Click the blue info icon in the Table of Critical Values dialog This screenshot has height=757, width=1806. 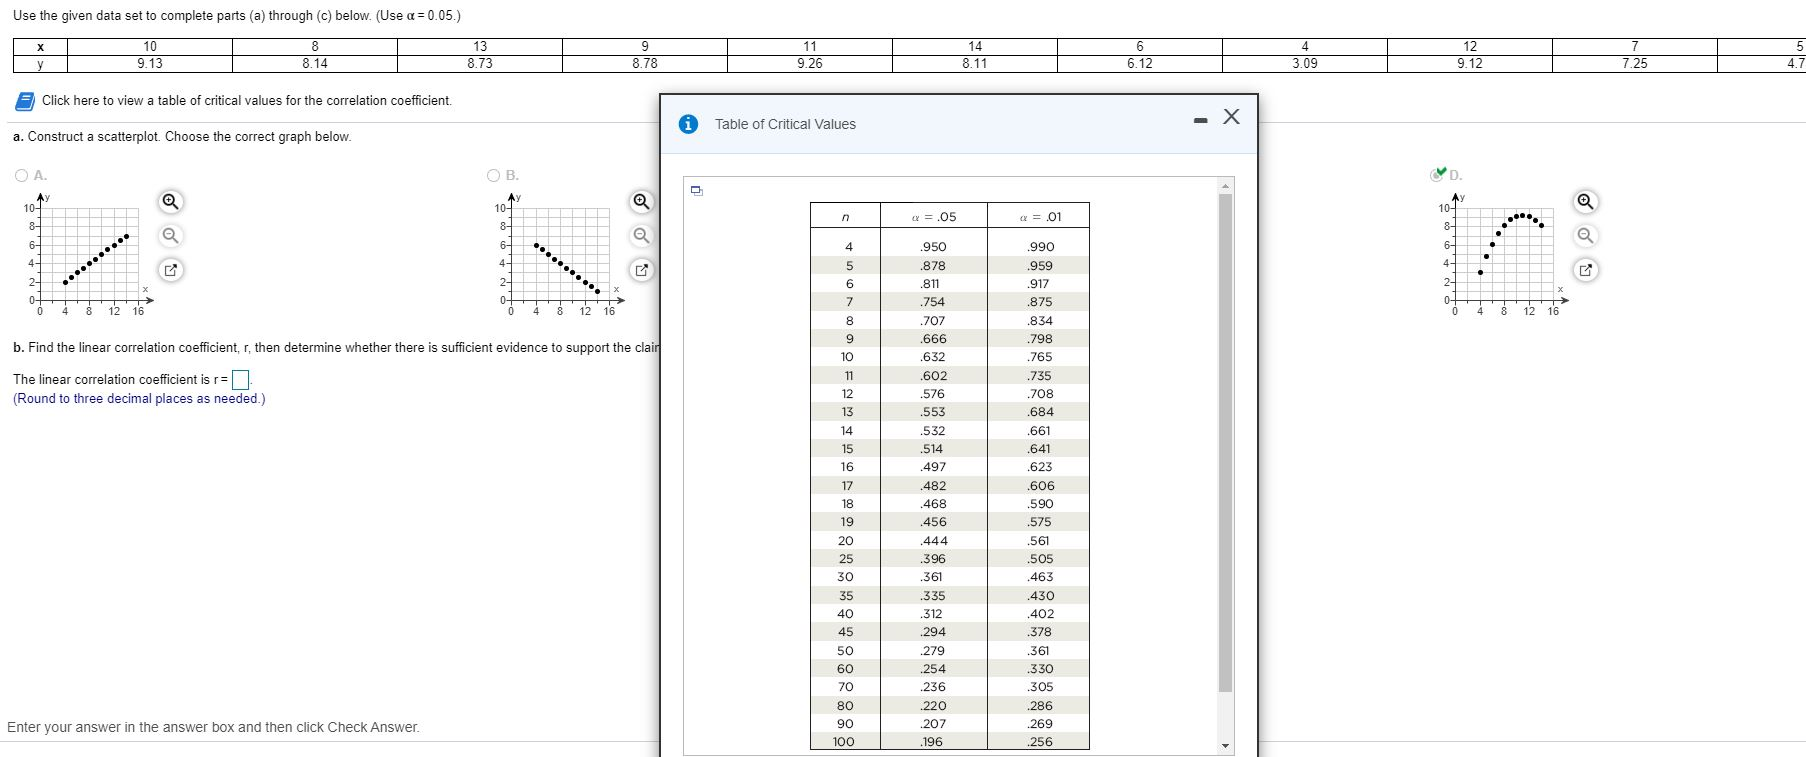coord(688,124)
